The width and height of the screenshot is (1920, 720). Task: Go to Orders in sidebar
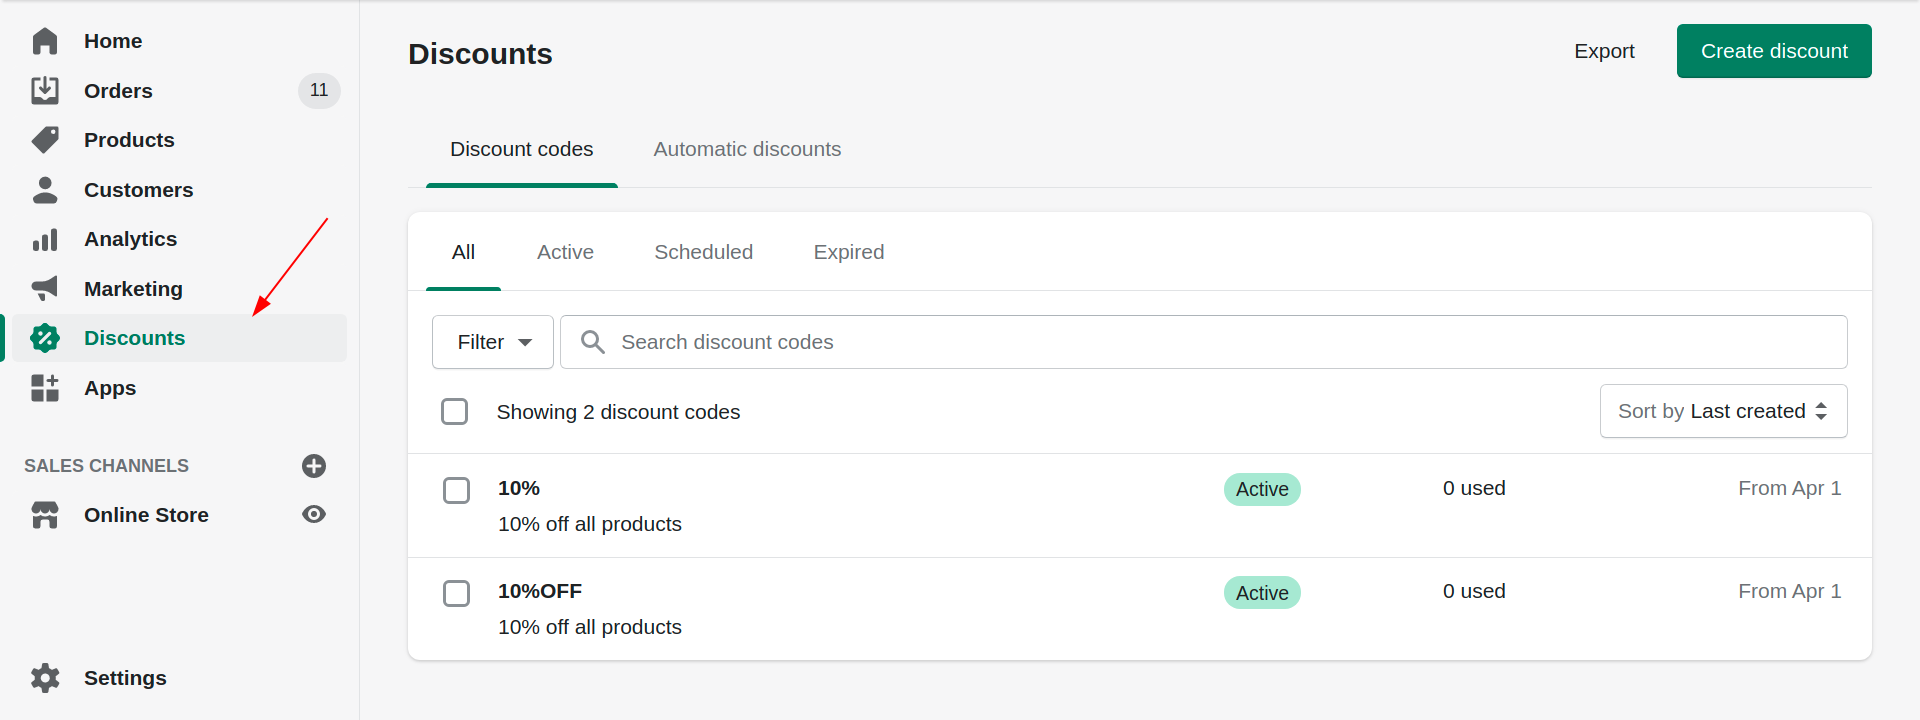click(118, 91)
